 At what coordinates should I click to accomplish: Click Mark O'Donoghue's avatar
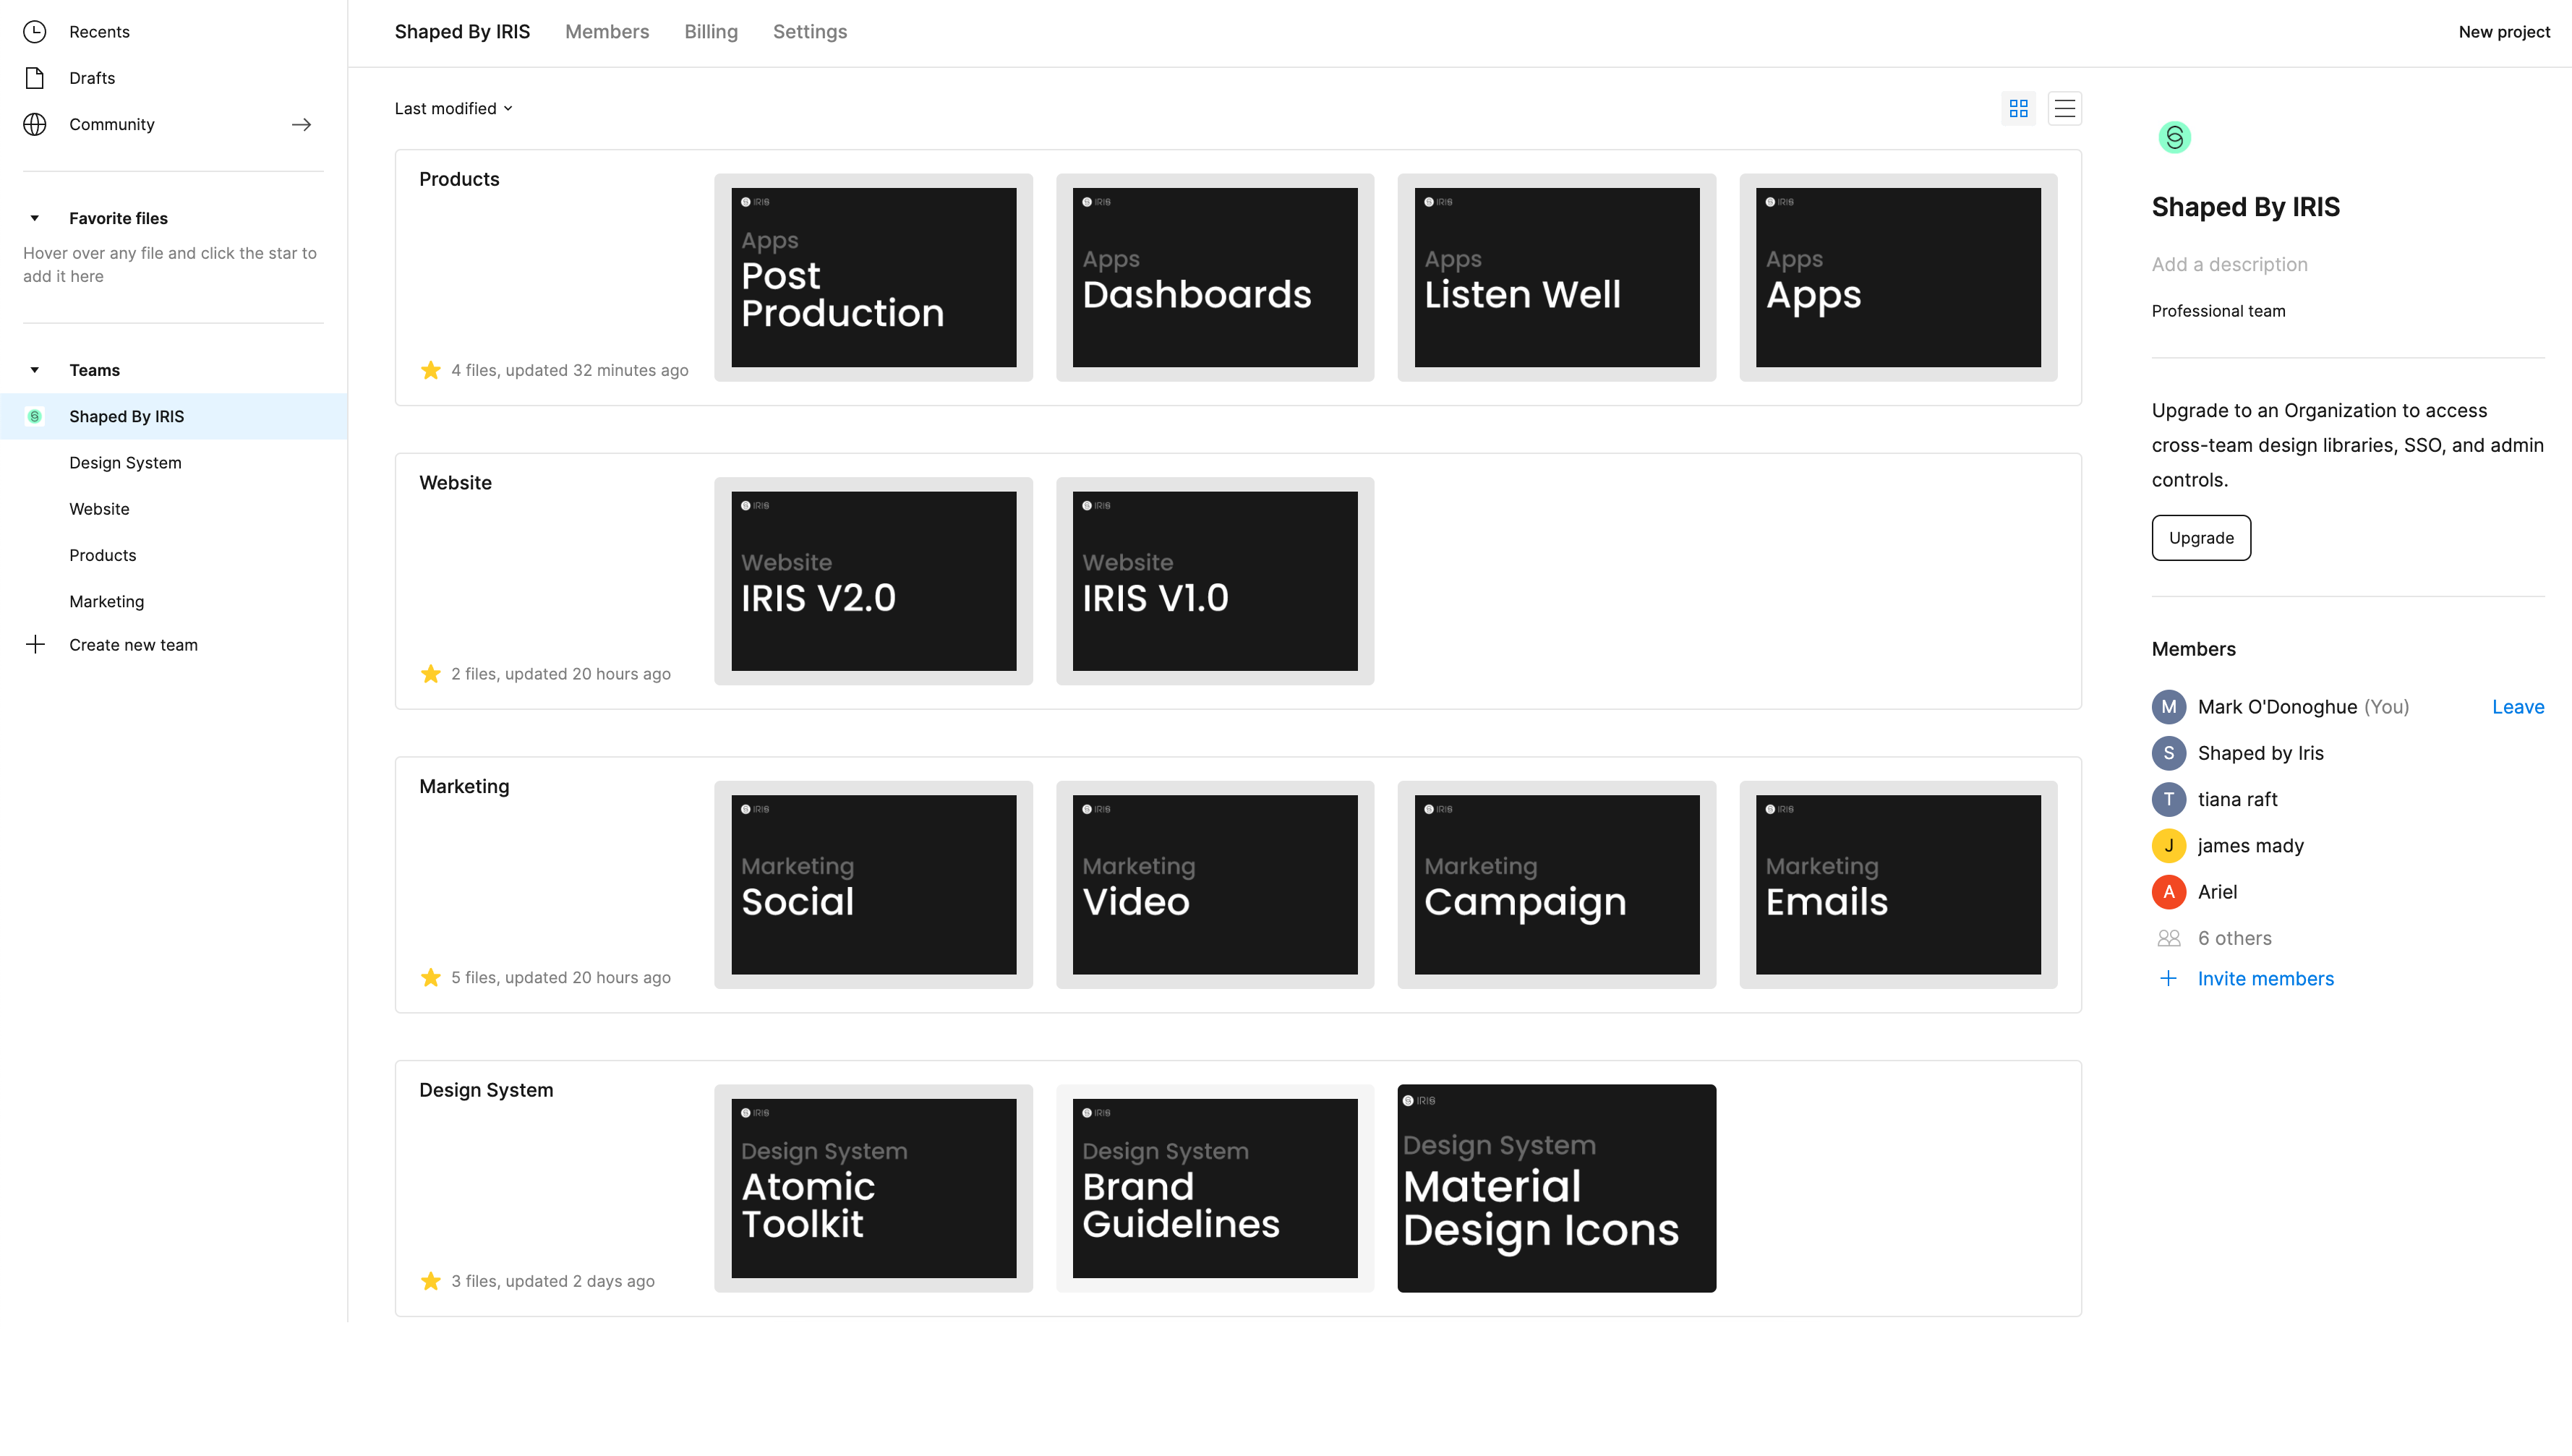pyautogui.click(x=2168, y=707)
